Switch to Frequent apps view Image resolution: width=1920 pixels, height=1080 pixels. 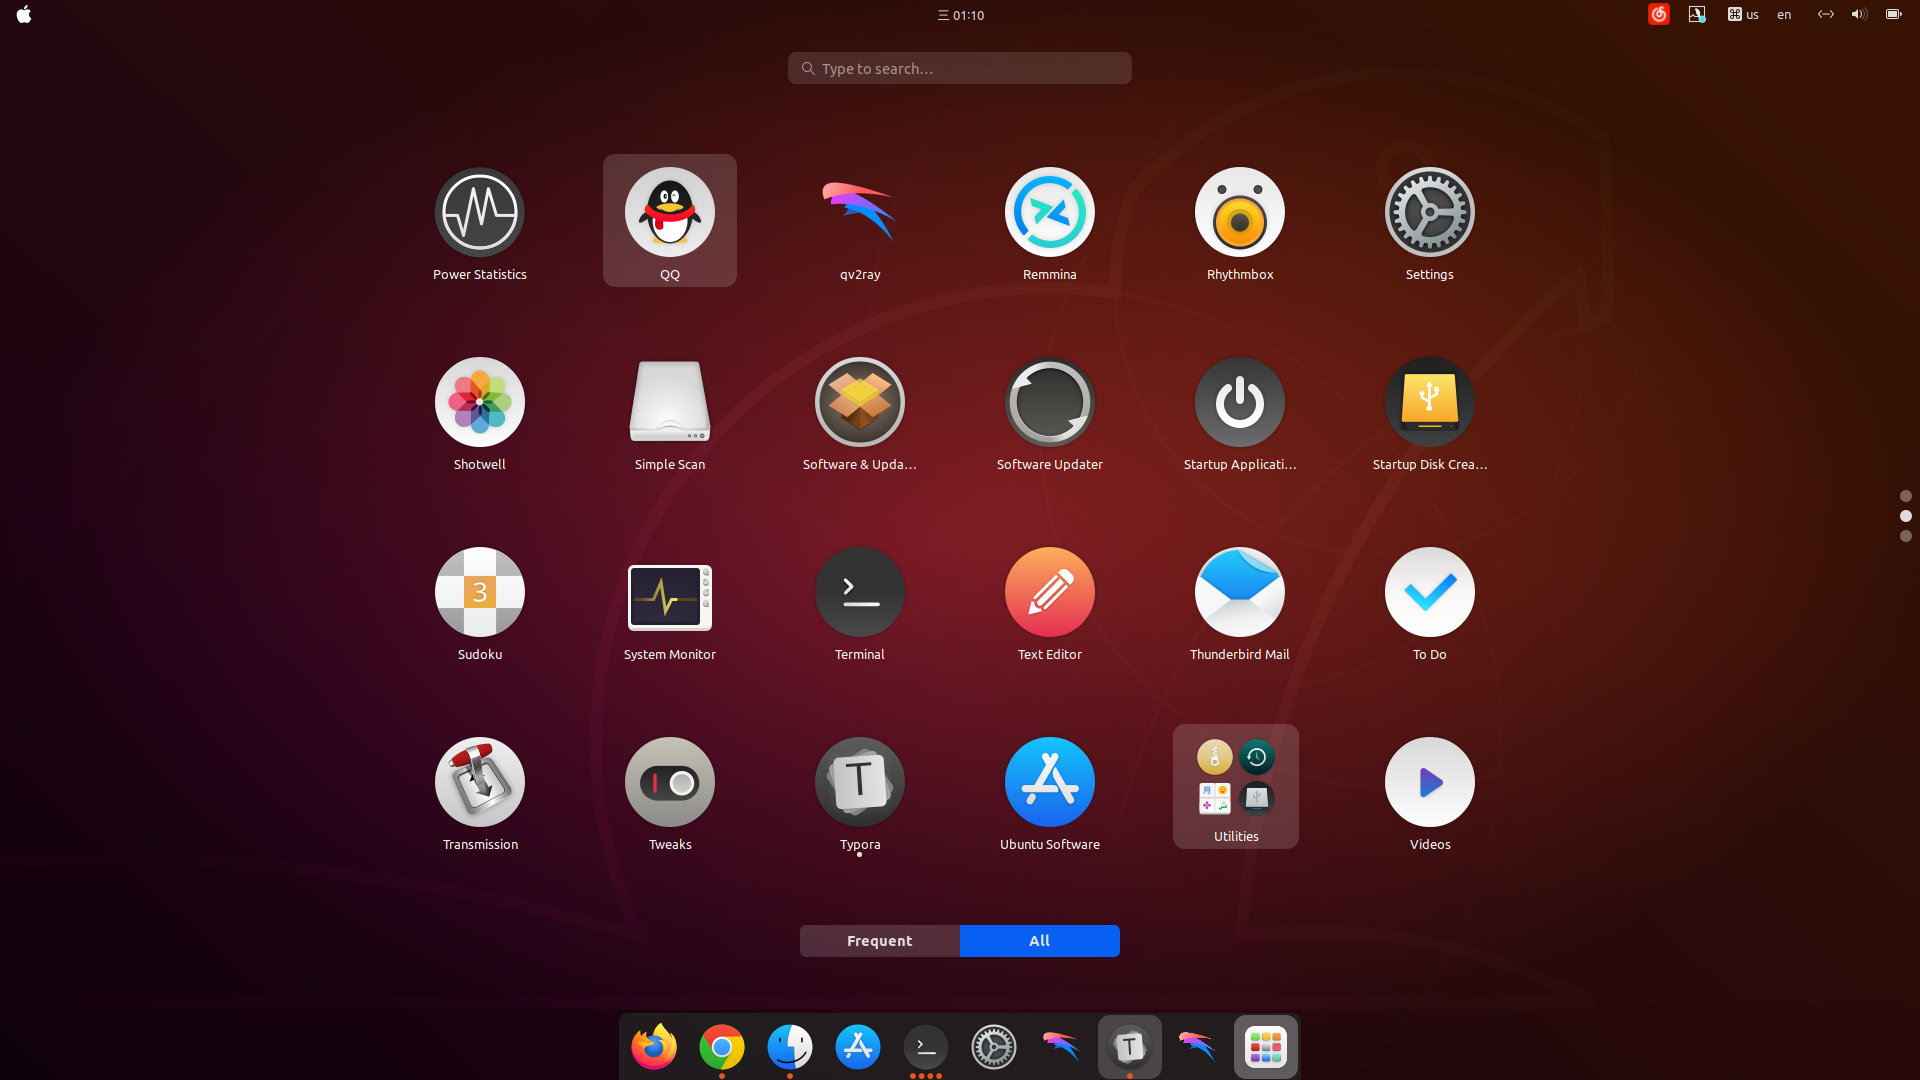click(x=880, y=940)
